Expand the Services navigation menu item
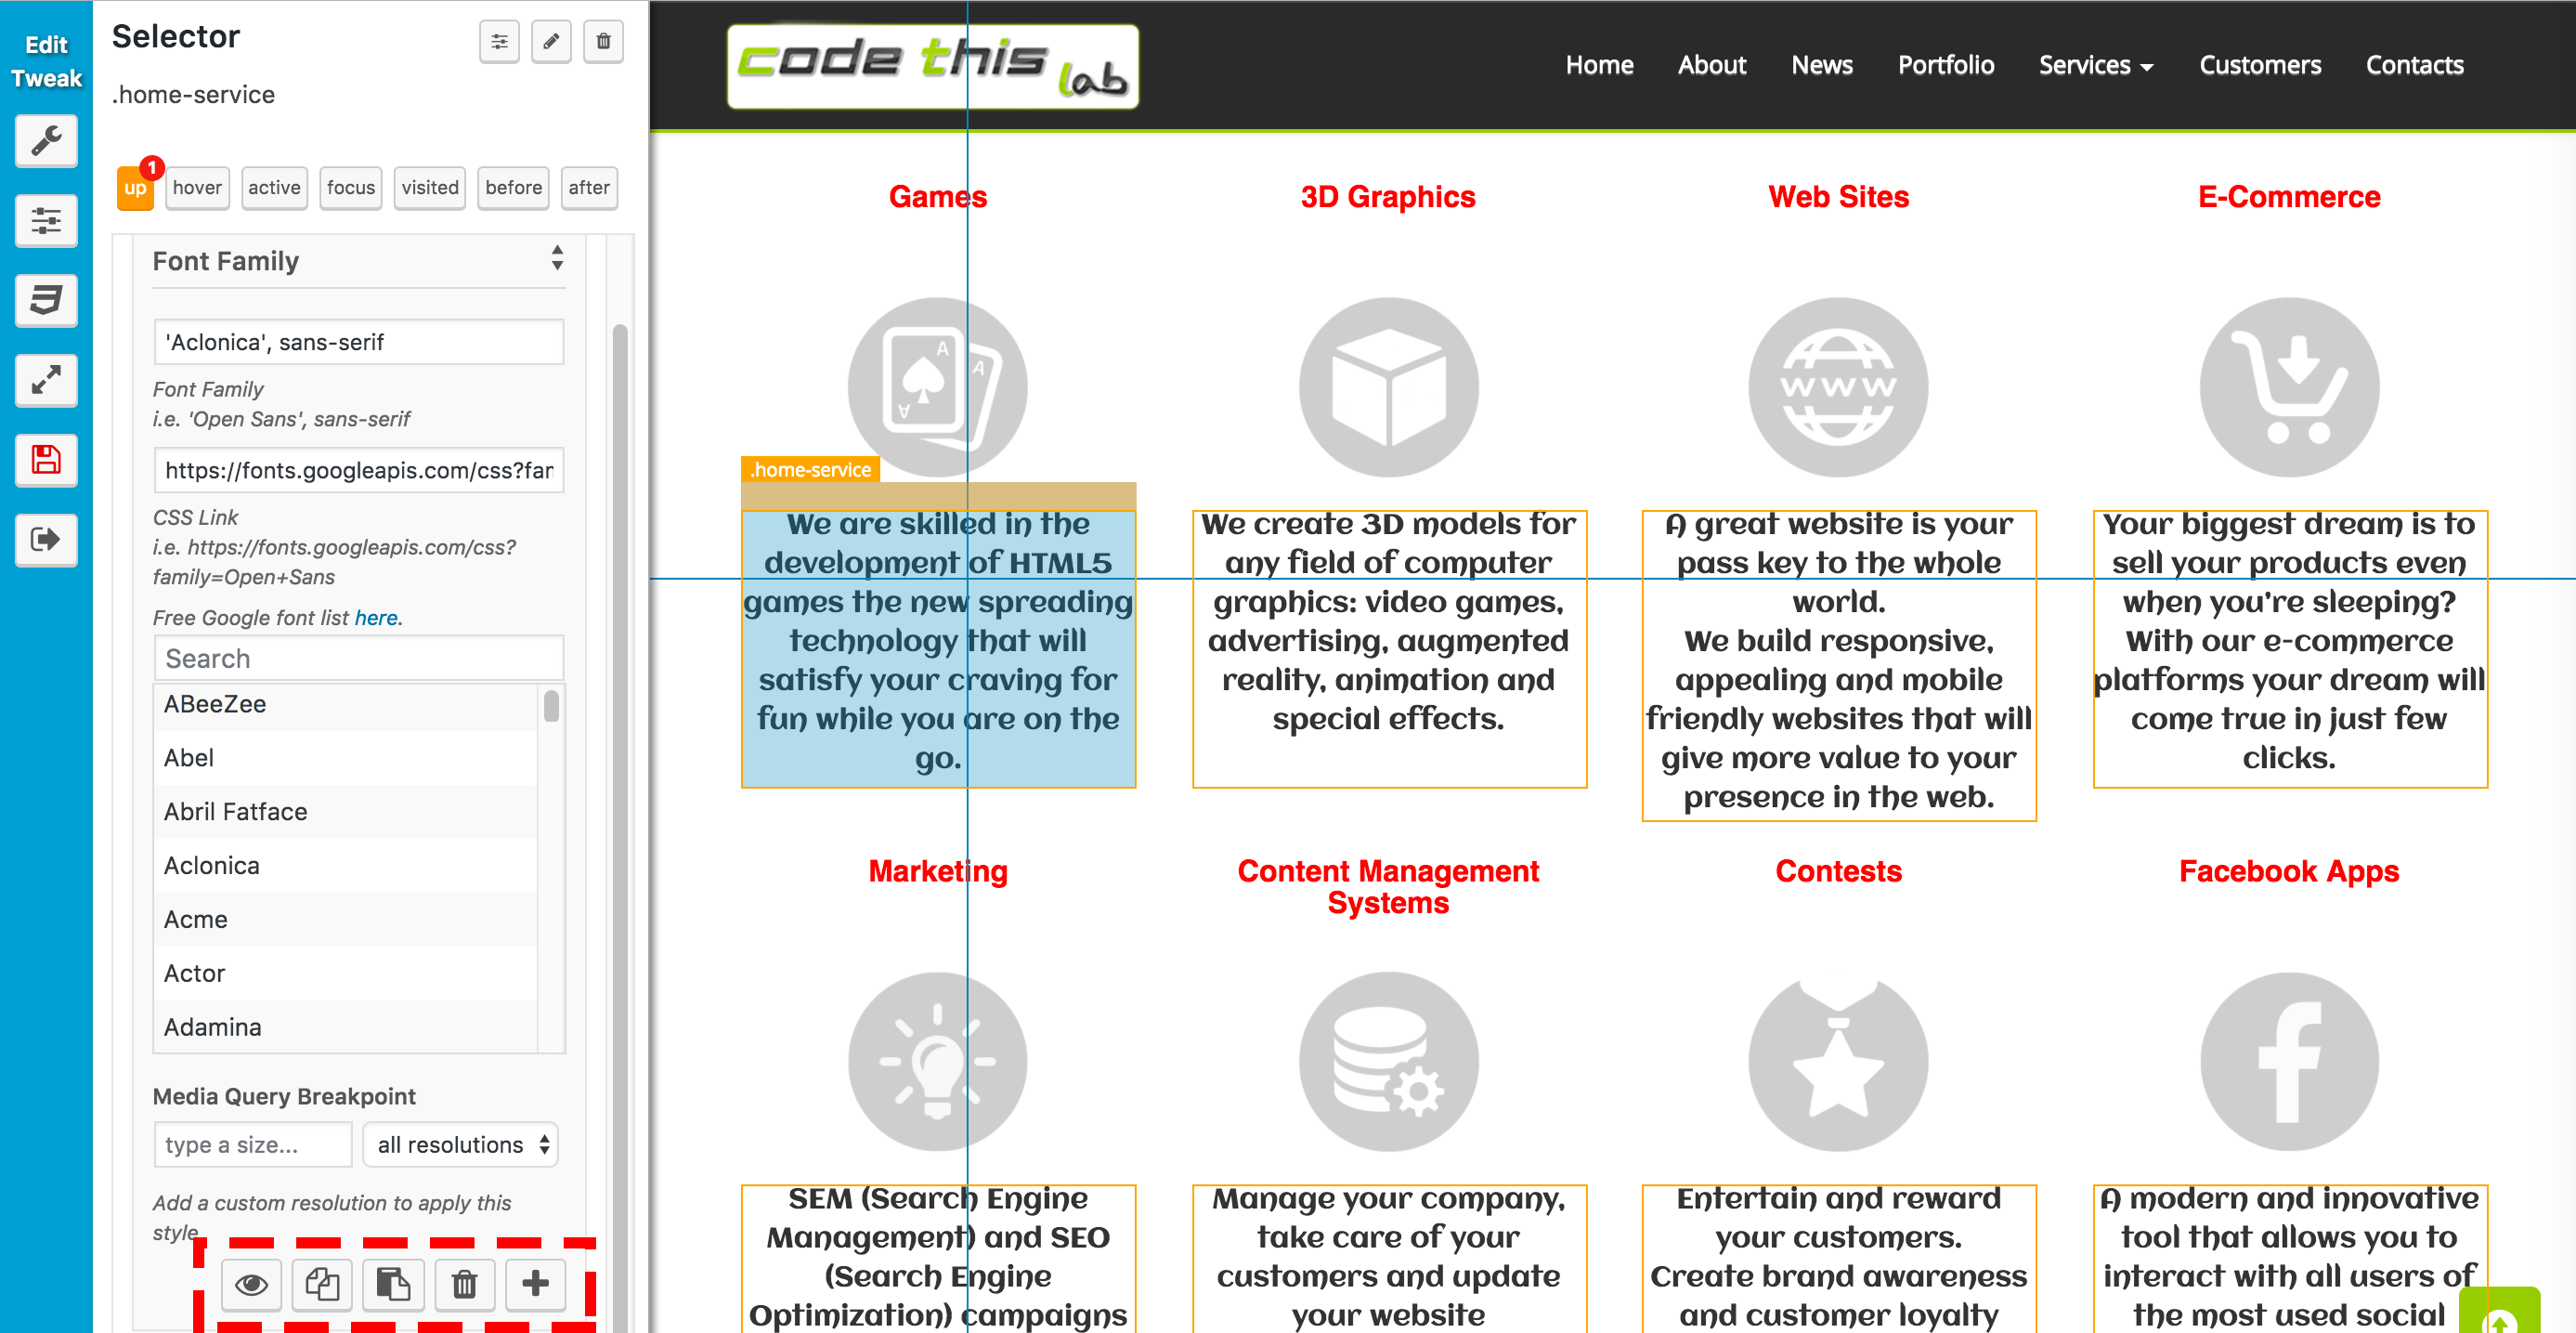This screenshot has width=2576, height=1333. (2093, 63)
